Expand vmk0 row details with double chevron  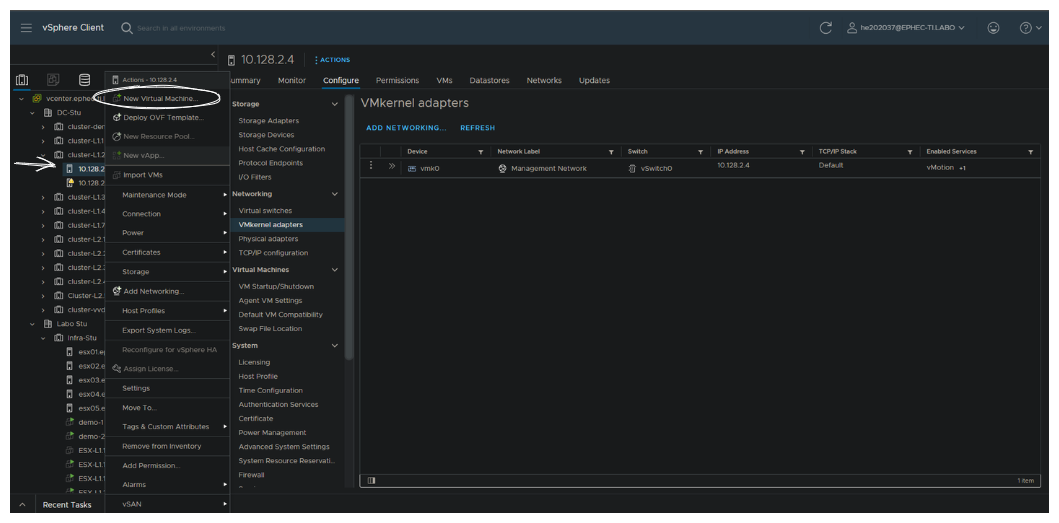coord(392,166)
